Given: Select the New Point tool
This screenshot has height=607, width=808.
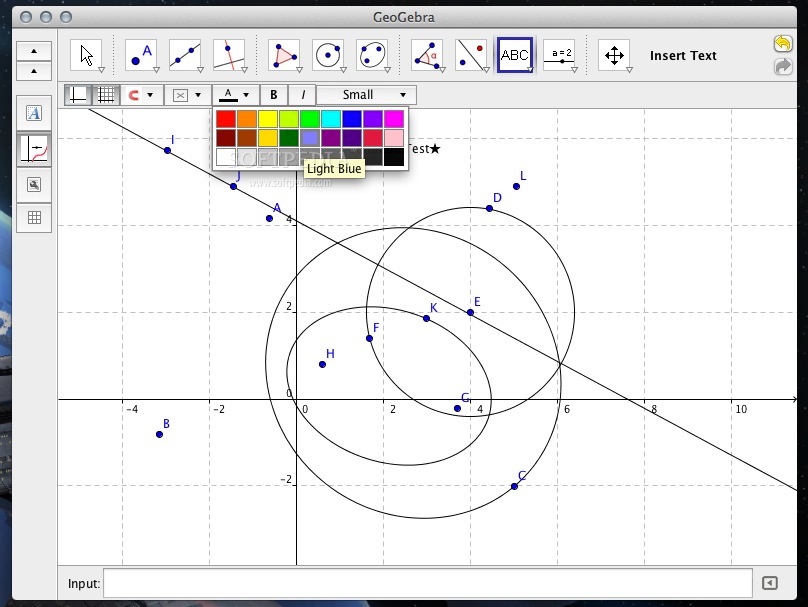Looking at the screenshot, I should tap(140, 55).
